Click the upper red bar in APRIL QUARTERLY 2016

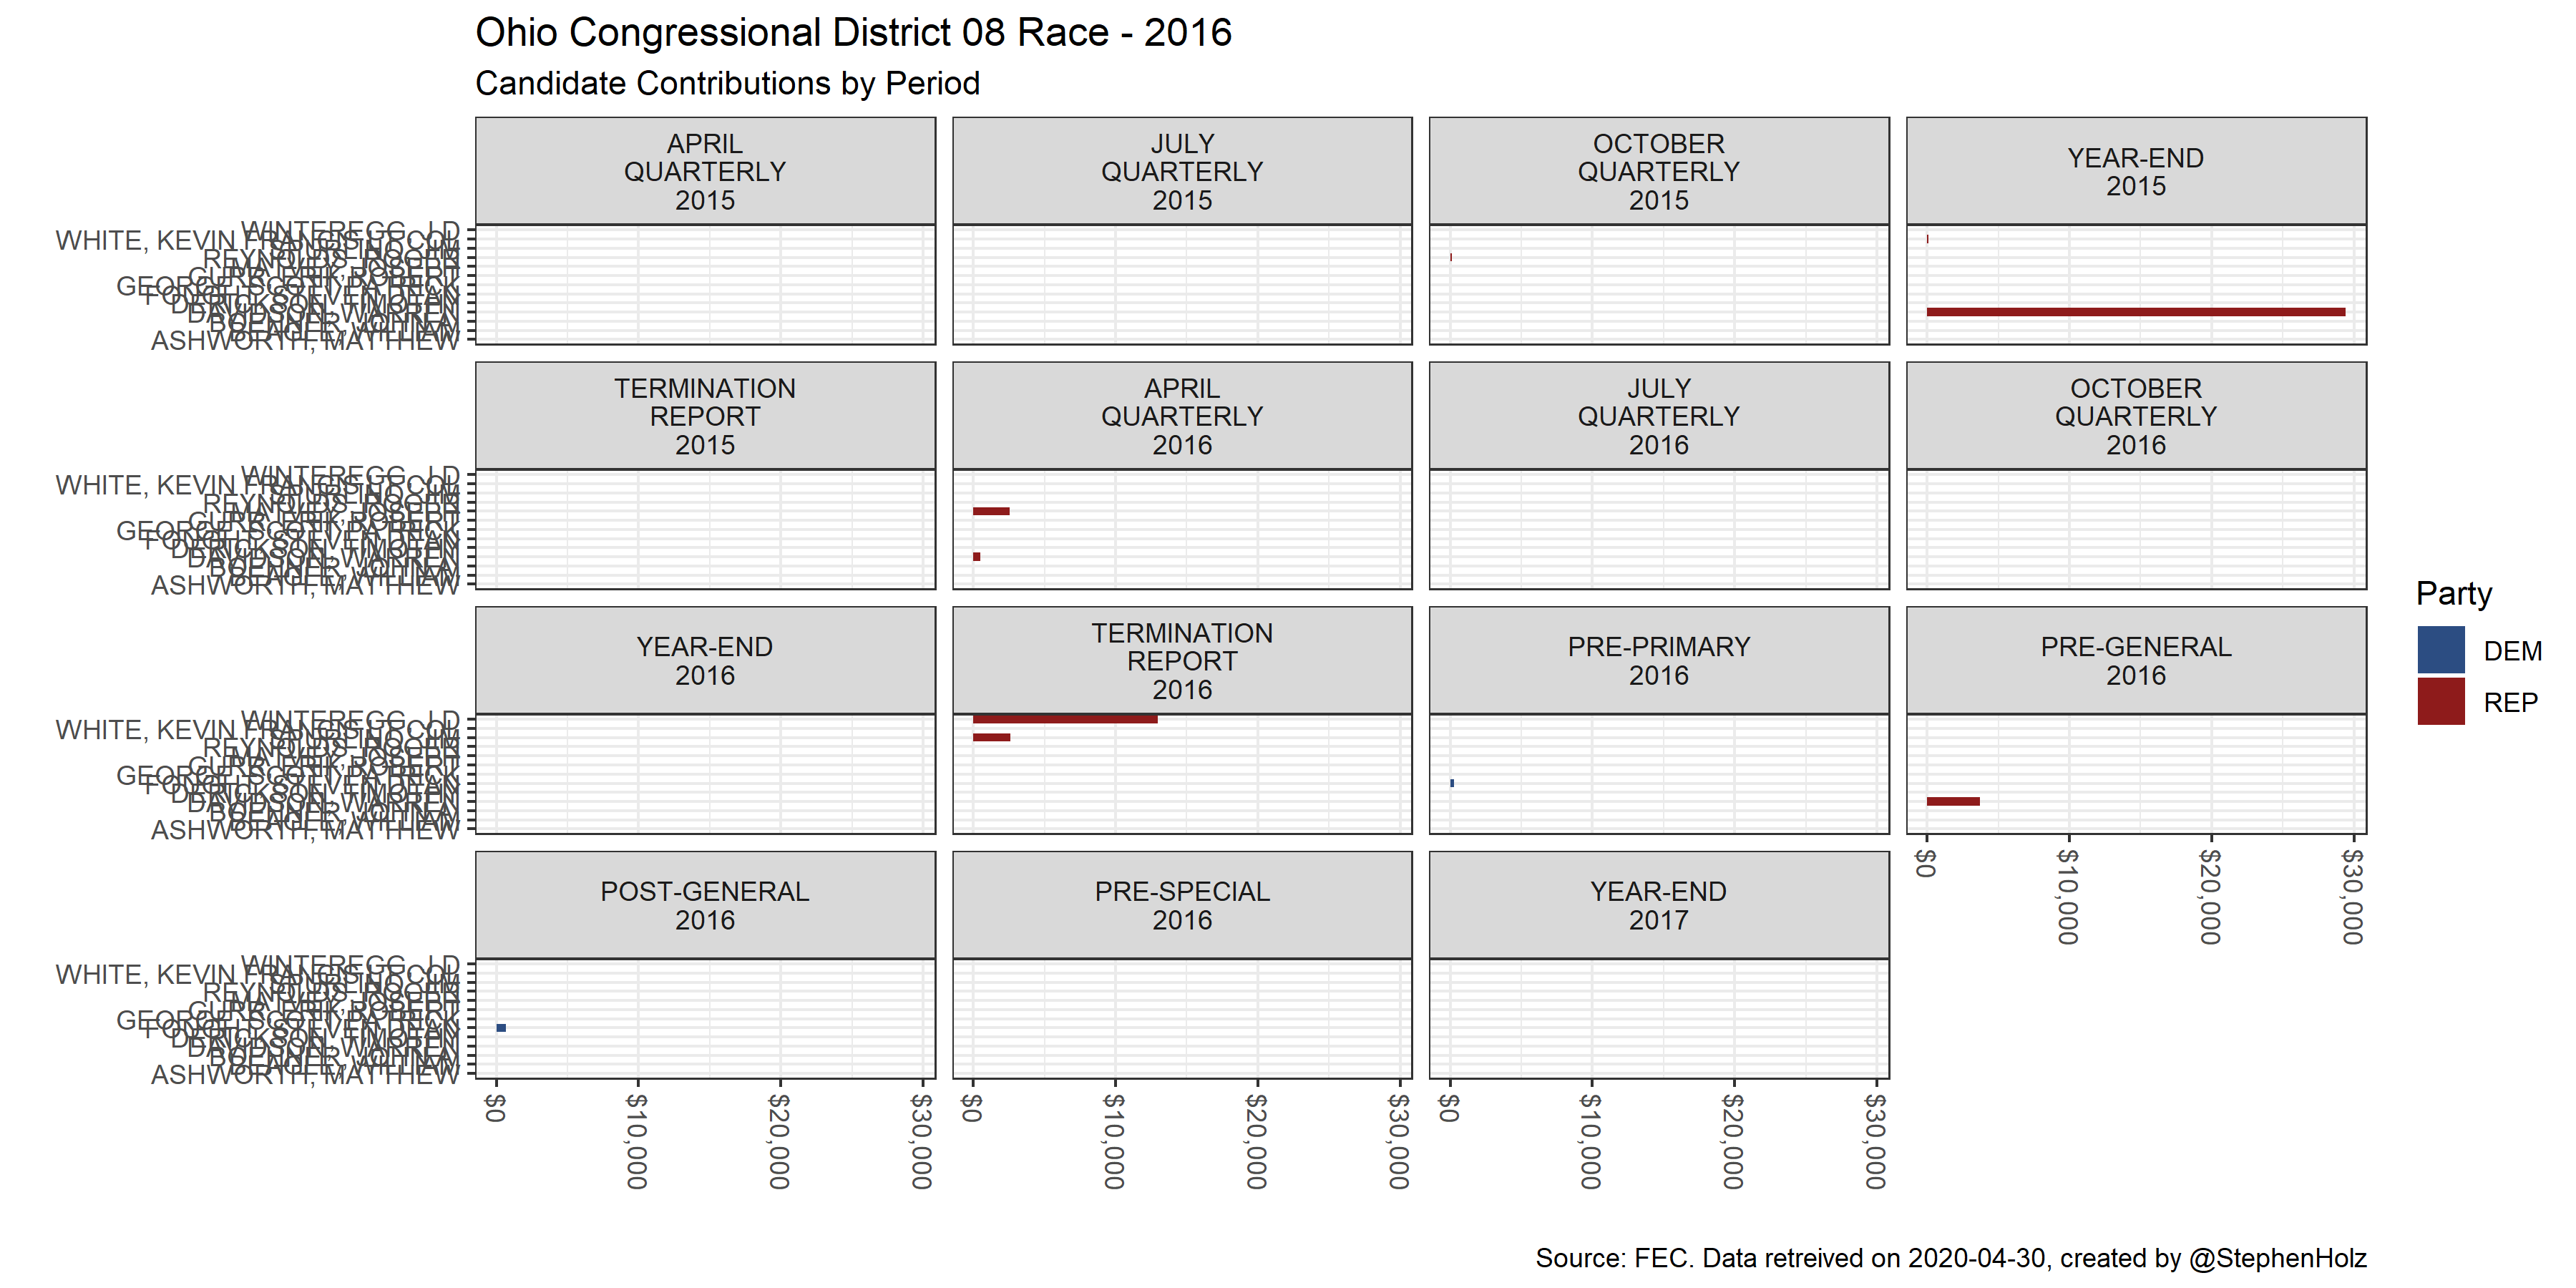click(x=991, y=511)
